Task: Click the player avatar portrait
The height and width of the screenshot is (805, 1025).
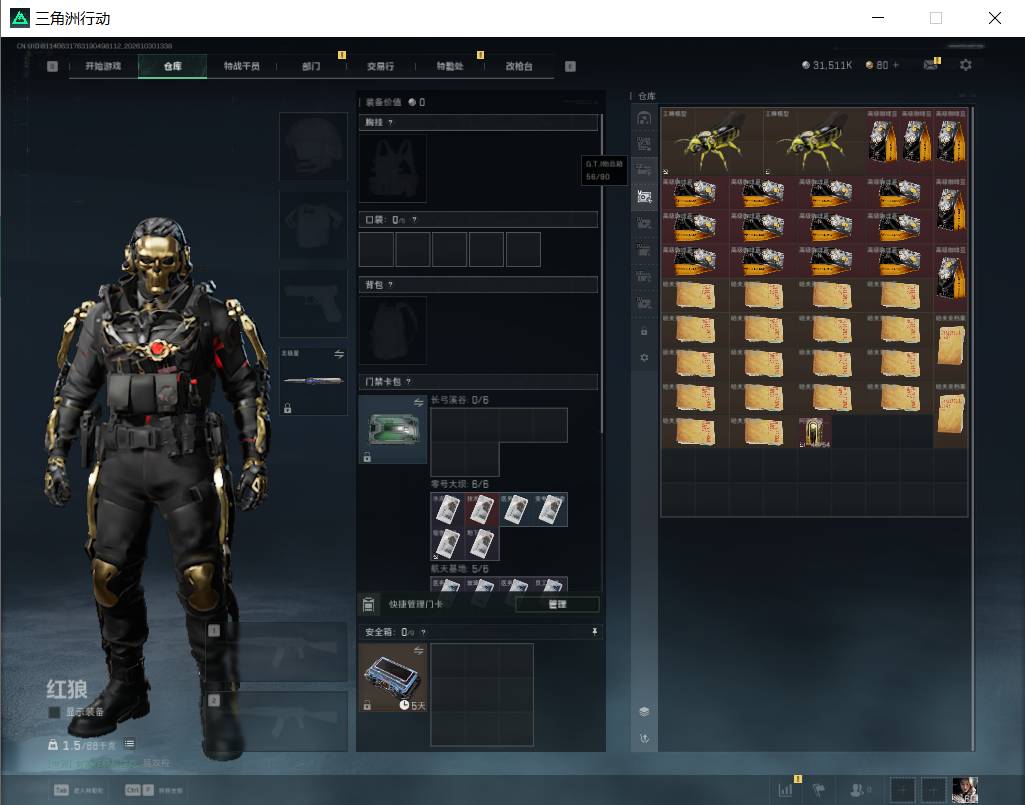Action: point(965,789)
